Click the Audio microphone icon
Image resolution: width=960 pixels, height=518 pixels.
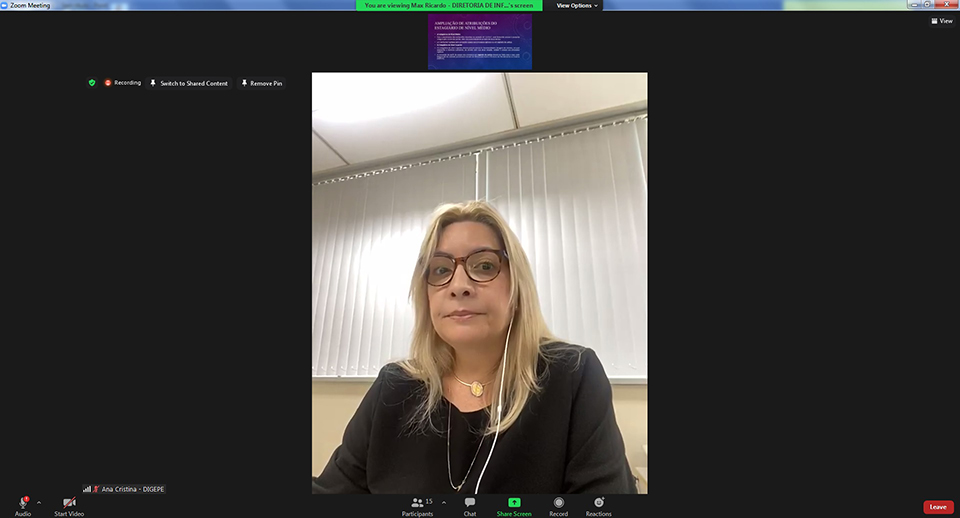(22, 502)
